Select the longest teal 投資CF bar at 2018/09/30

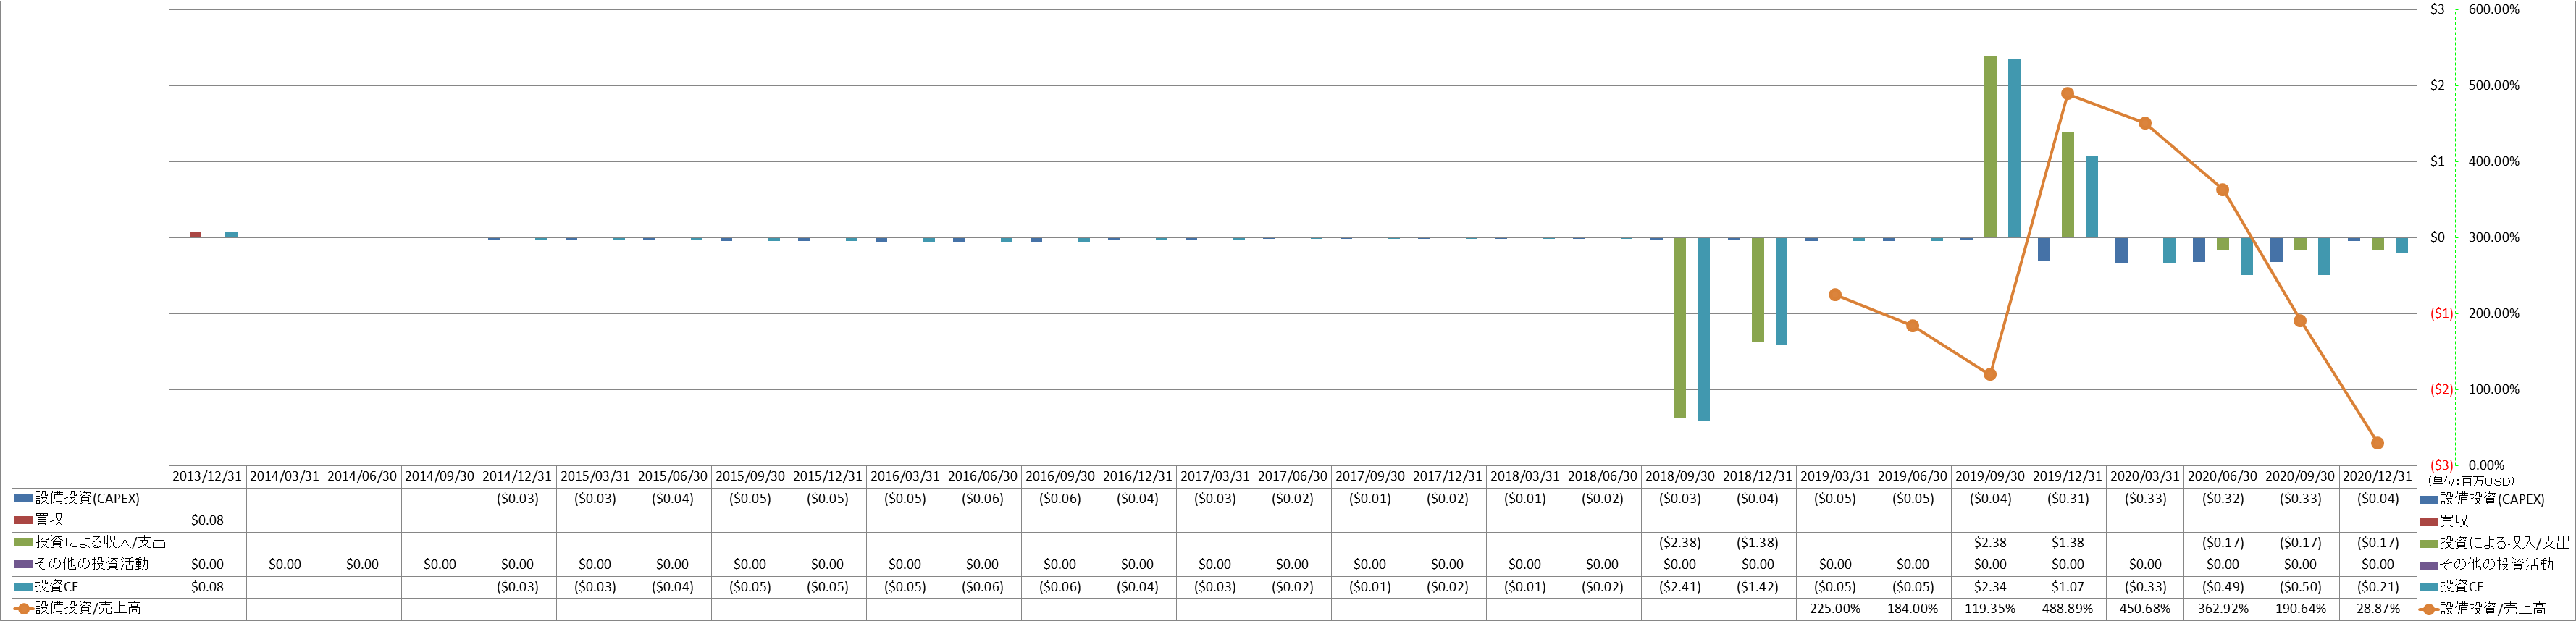[x=1704, y=329]
